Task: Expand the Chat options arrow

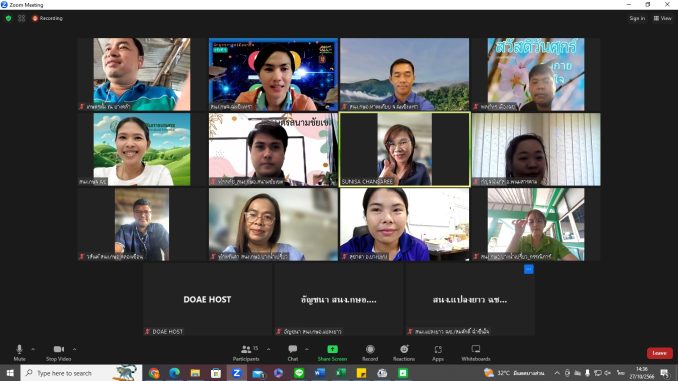Action: click(x=307, y=349)
